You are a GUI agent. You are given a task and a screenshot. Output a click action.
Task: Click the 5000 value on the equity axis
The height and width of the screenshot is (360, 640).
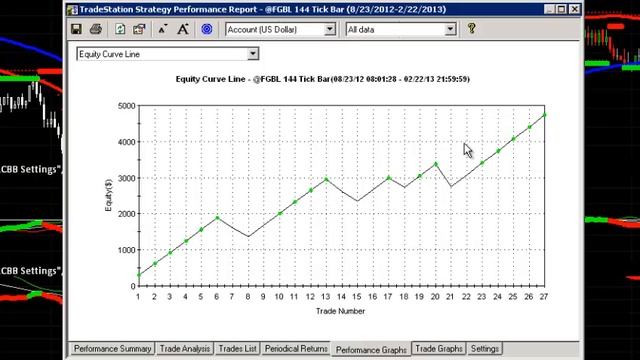(126, 106)
